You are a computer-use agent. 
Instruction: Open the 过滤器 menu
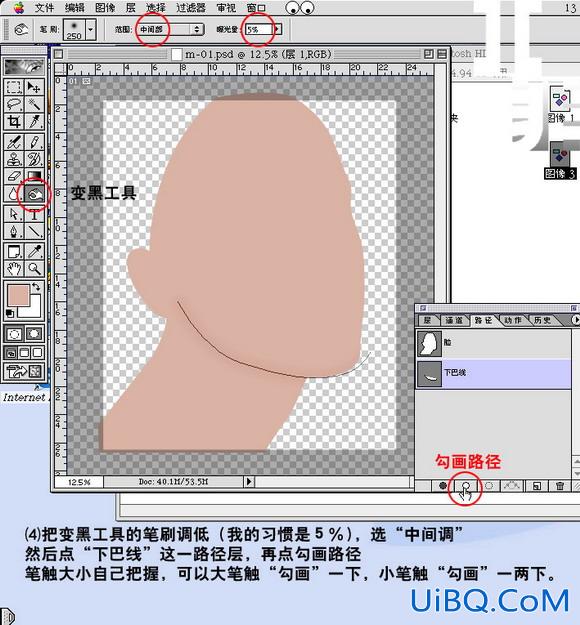click(x=191, y=8)
